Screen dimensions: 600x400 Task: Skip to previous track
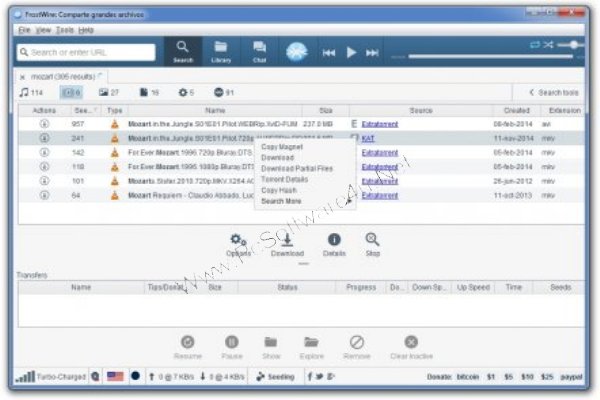329,52
